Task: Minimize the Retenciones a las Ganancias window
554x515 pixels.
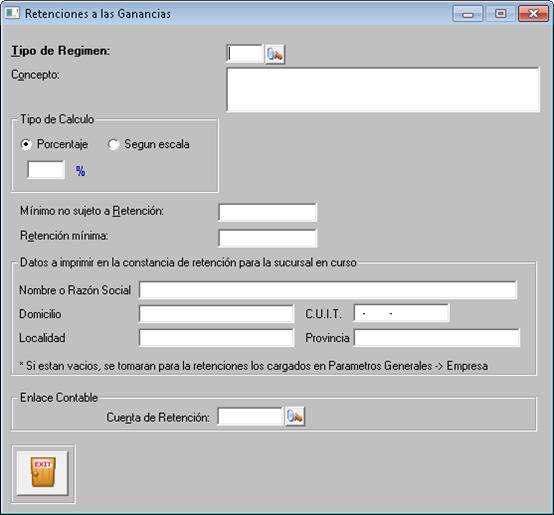Action: [467, 14]
